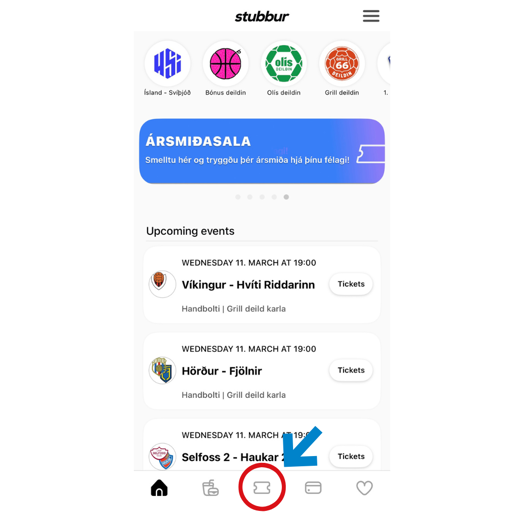
Task: Select the last carousel dot indicator
Action: click(286, 197)
